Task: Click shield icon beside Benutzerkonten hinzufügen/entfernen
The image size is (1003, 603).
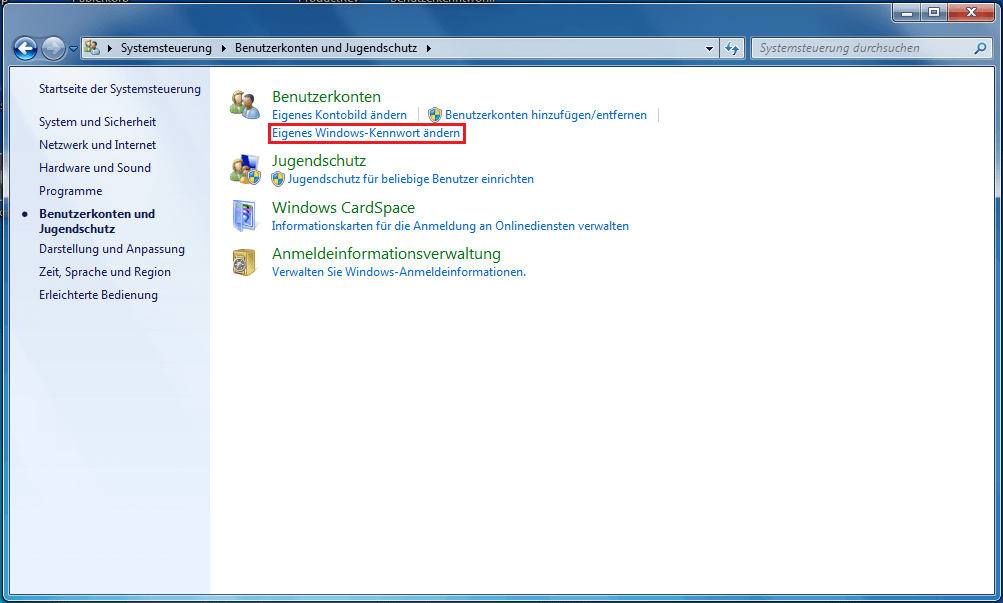Action: (x=435, y=115)
